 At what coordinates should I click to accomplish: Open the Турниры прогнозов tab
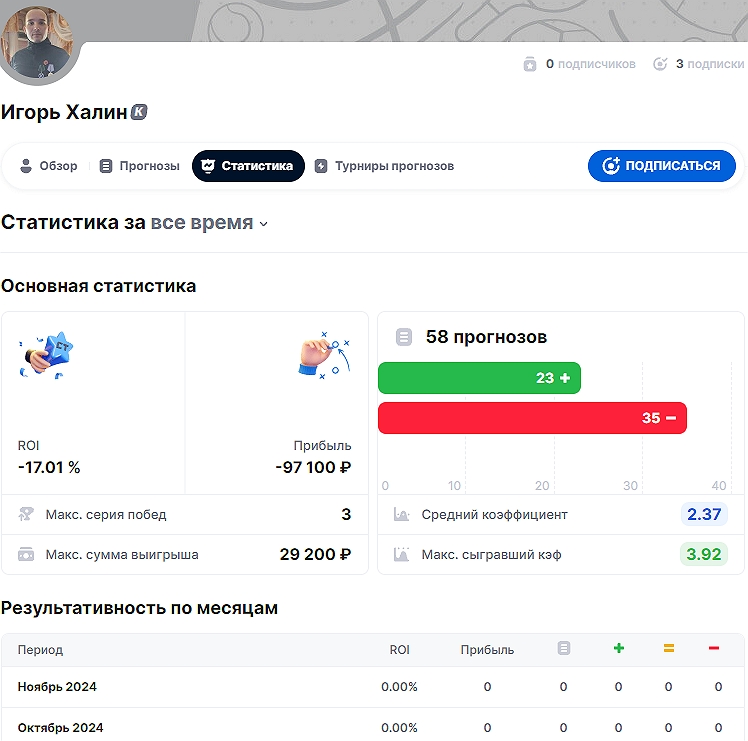pyautogui.click(x=384, y=166)
